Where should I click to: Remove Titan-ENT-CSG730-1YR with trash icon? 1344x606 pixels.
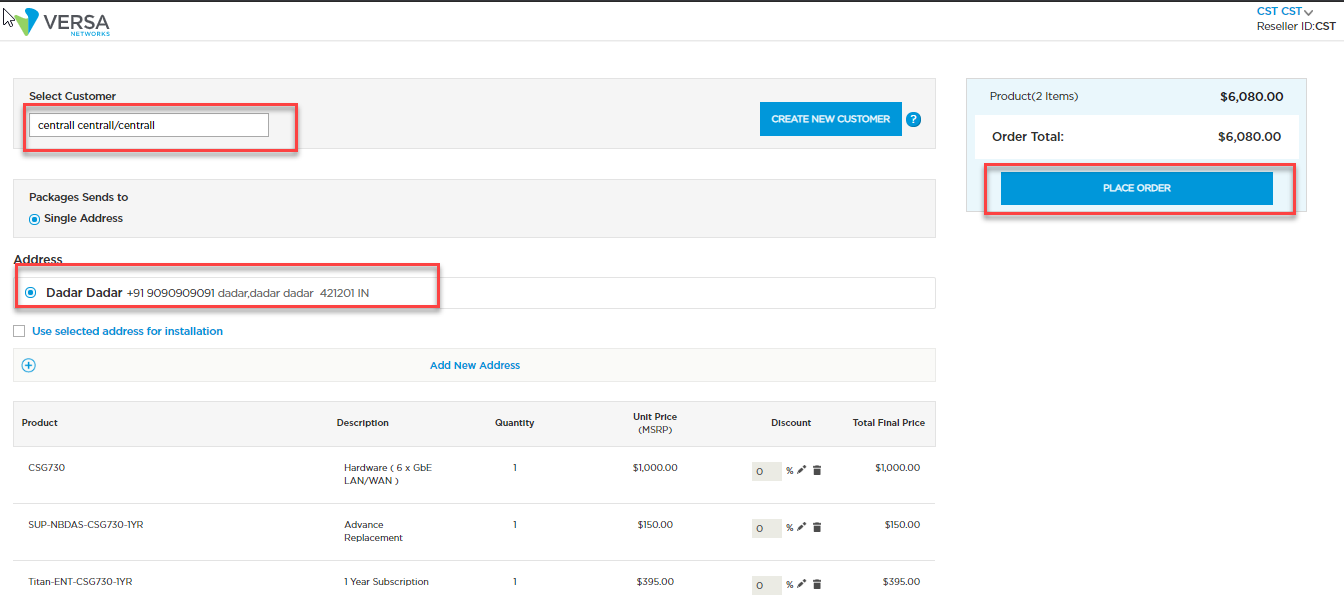click(x=817, y=584)
